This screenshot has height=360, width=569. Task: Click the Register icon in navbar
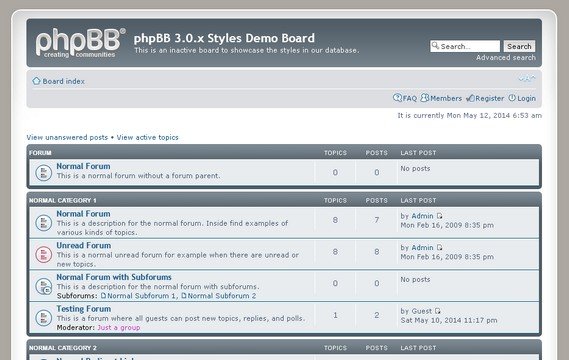pos(471,98)
